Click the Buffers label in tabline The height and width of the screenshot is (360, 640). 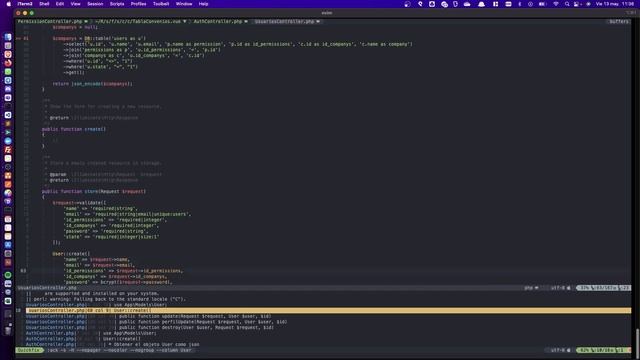[619, 21]
